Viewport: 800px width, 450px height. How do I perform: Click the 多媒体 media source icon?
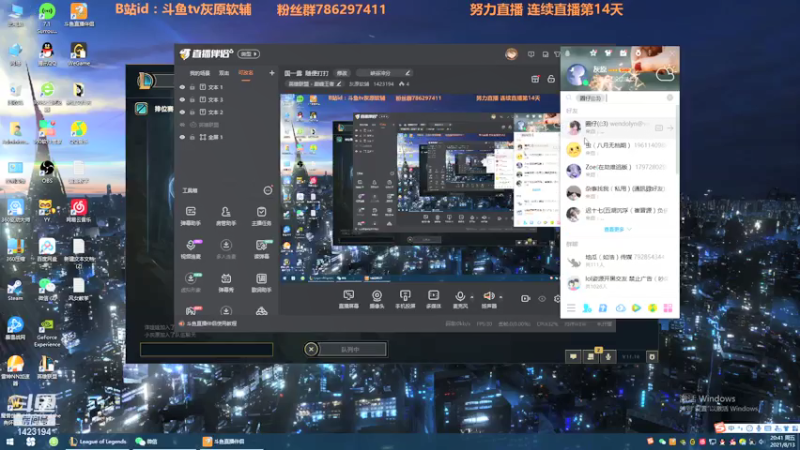click(x=433, y=299)
